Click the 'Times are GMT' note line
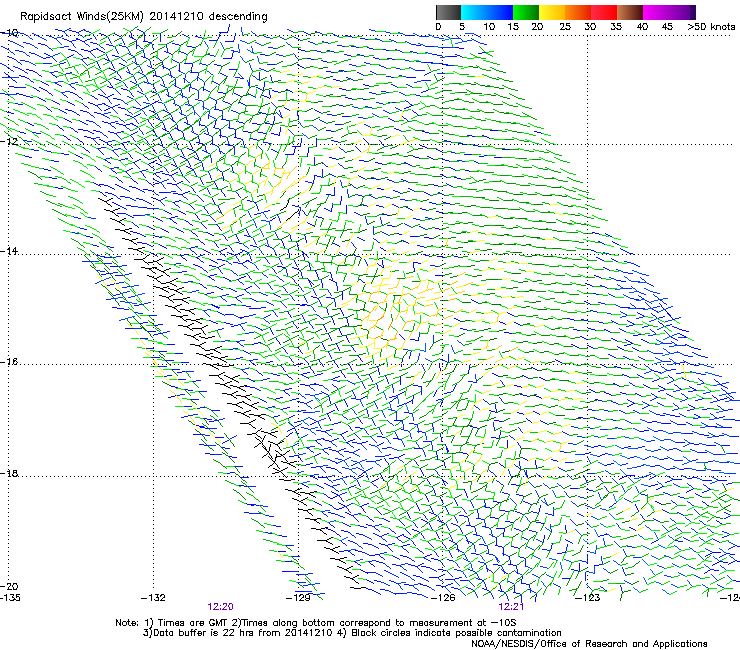Image resolution: width=740 pixels, height=650 pixels. (316, 623)
